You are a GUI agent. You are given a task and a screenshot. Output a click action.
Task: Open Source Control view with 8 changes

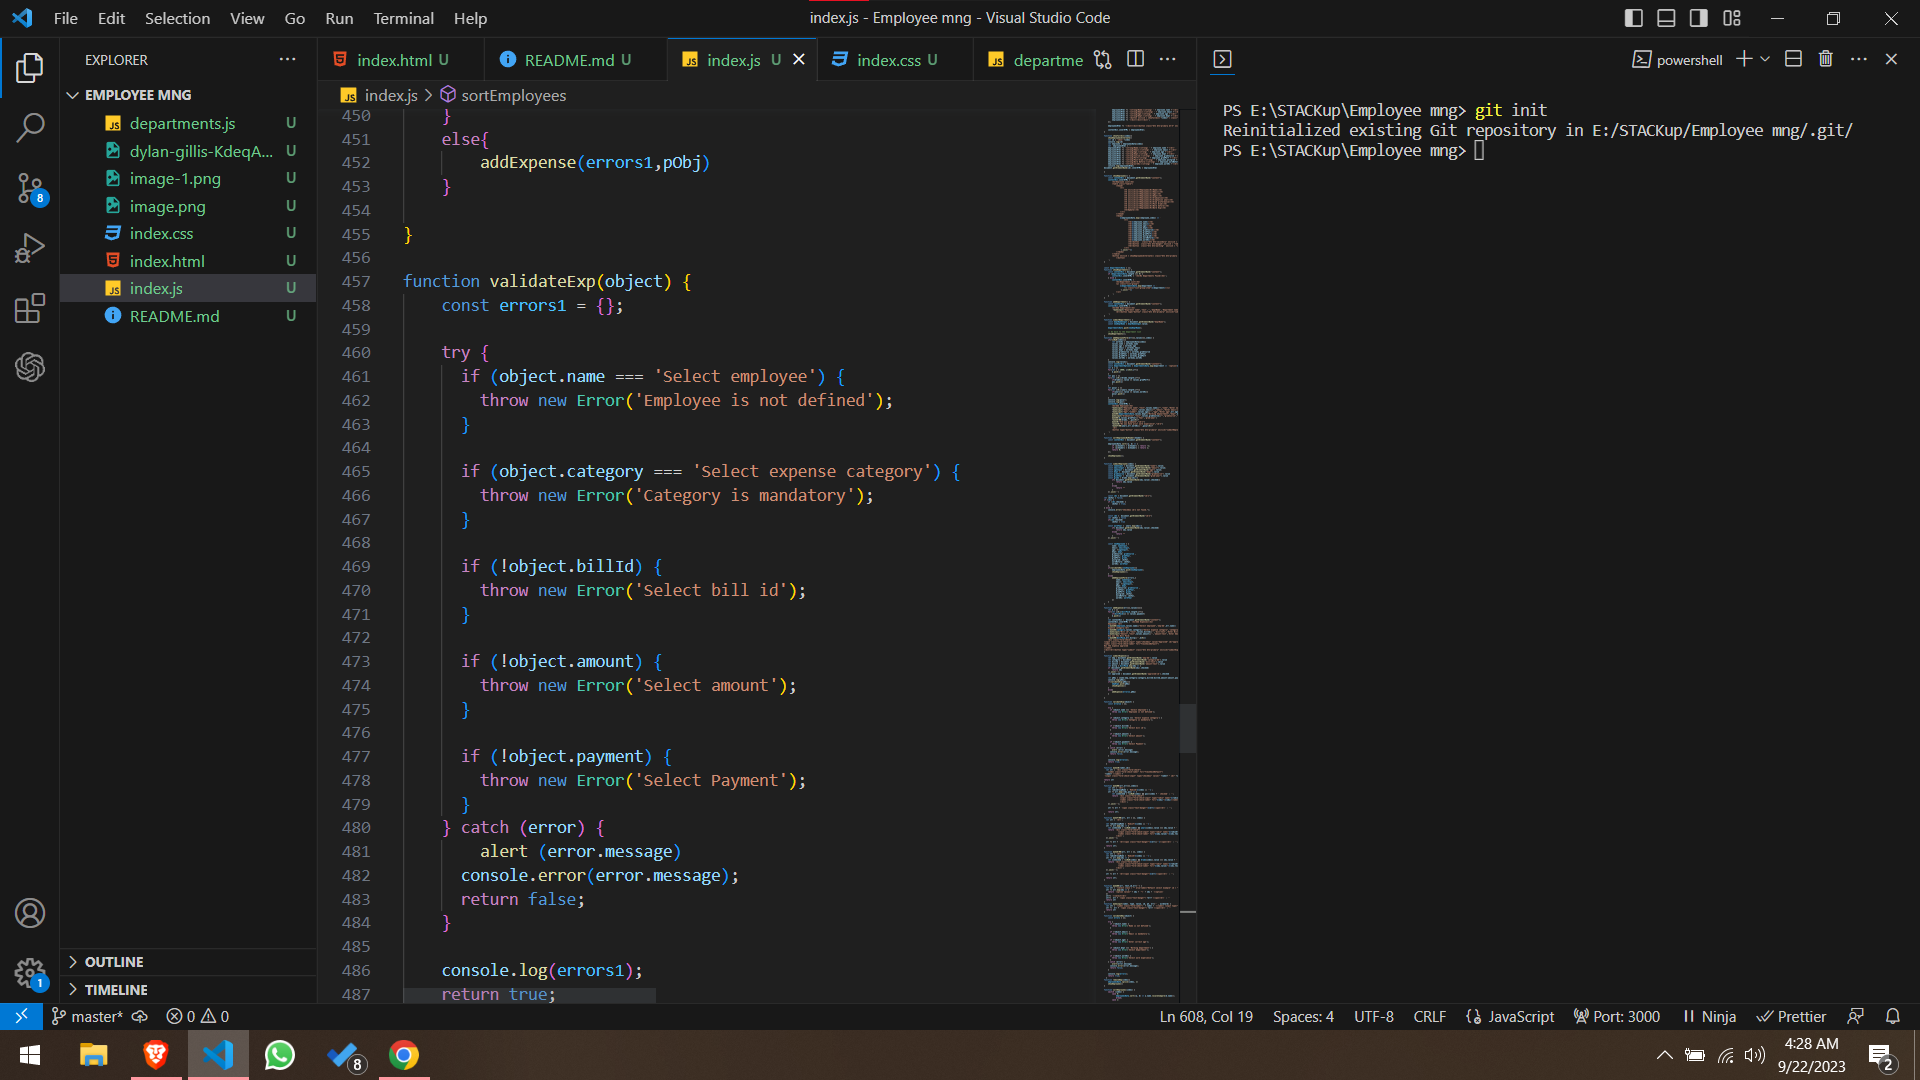pos(30,187)
